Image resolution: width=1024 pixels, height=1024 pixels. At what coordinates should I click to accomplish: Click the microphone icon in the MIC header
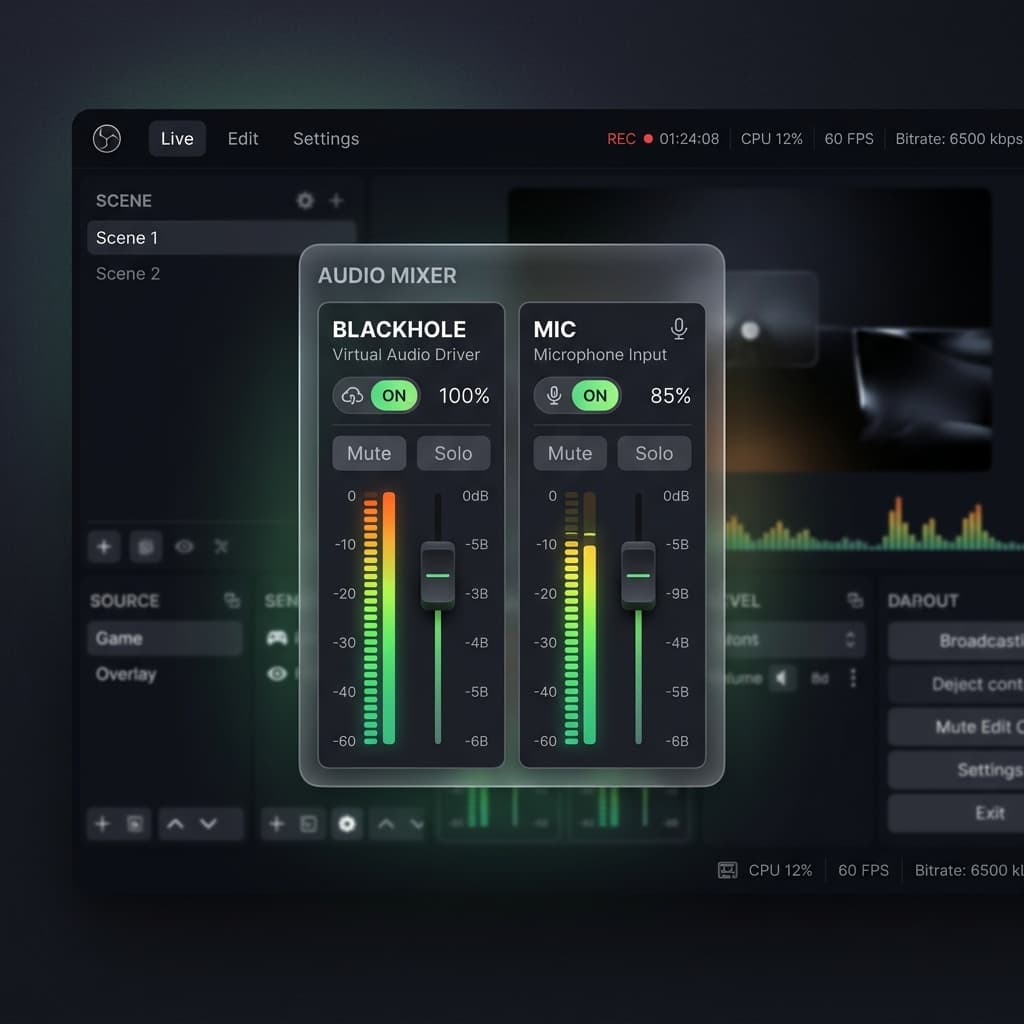(678, 326)
